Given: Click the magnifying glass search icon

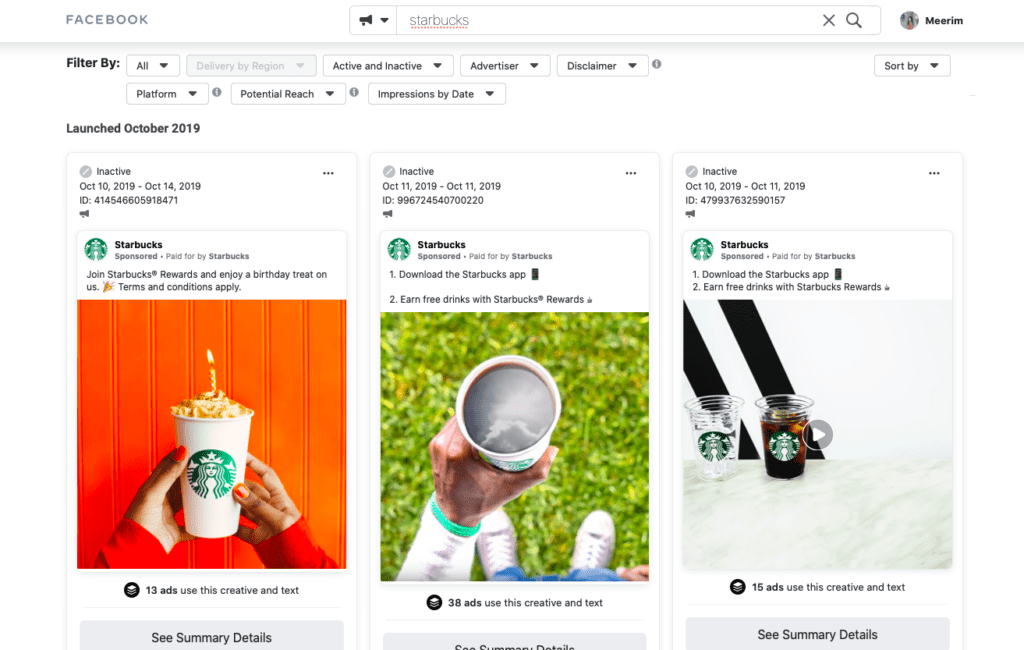Looking at the screenshot, I should (x=854, y=20).
